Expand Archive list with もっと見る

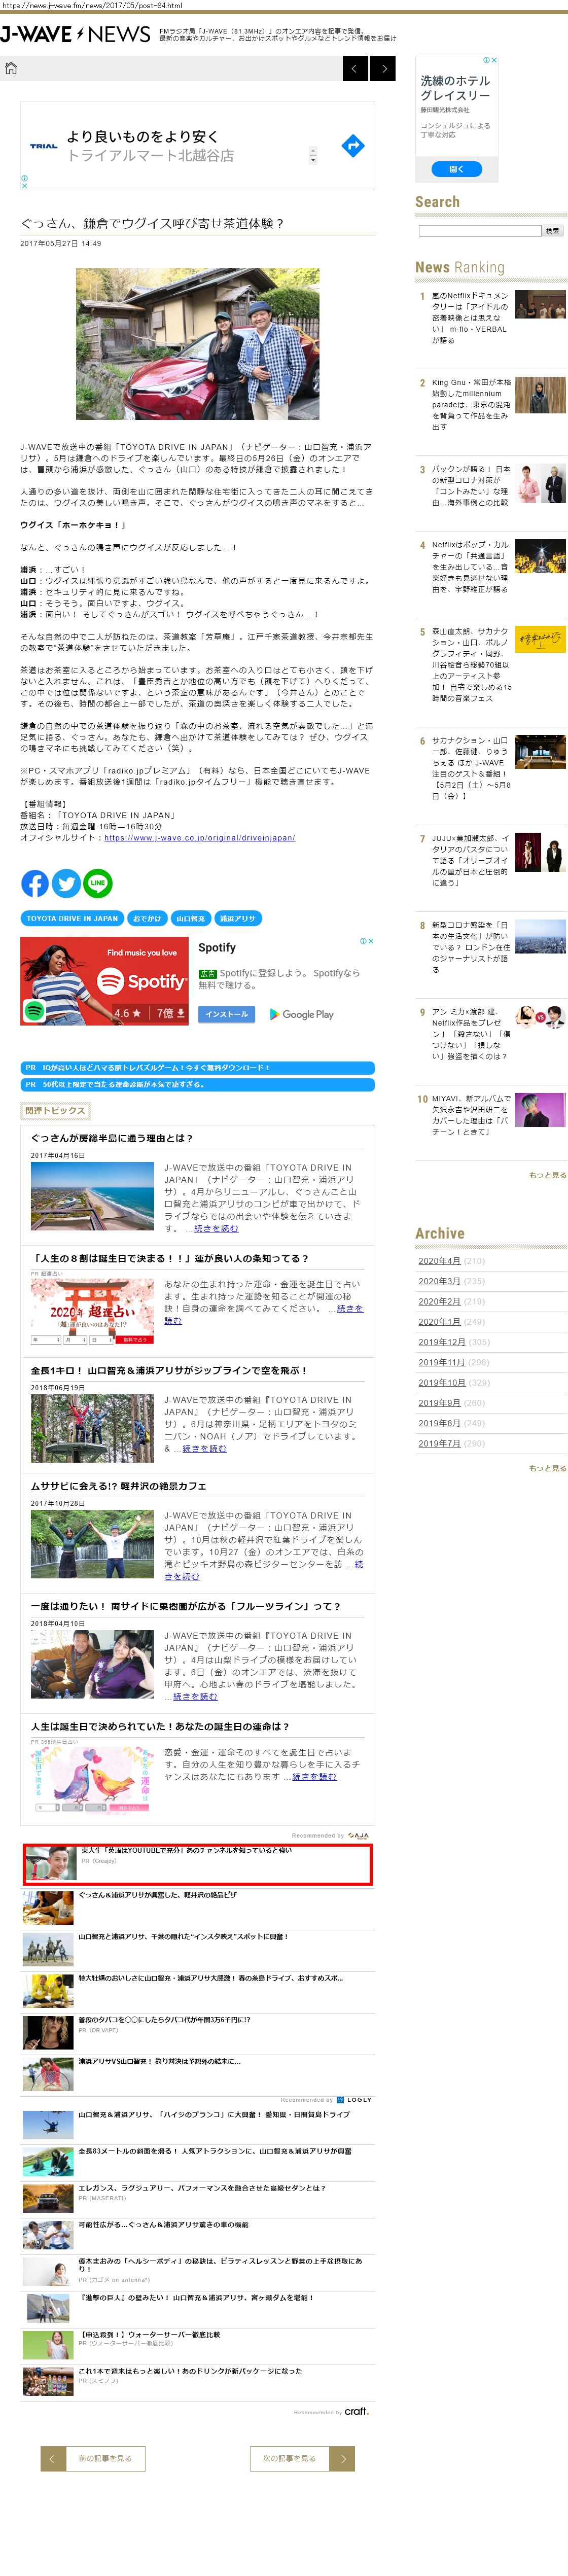[x=547, y=1468]
